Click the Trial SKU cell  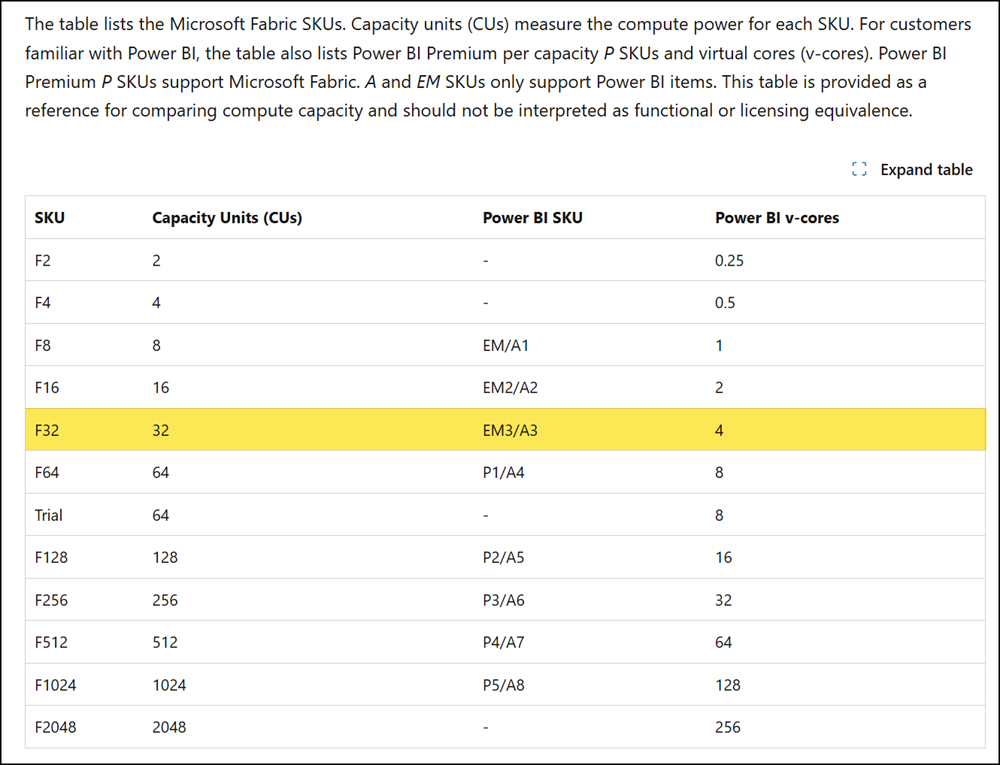click(x=48, y=515)
